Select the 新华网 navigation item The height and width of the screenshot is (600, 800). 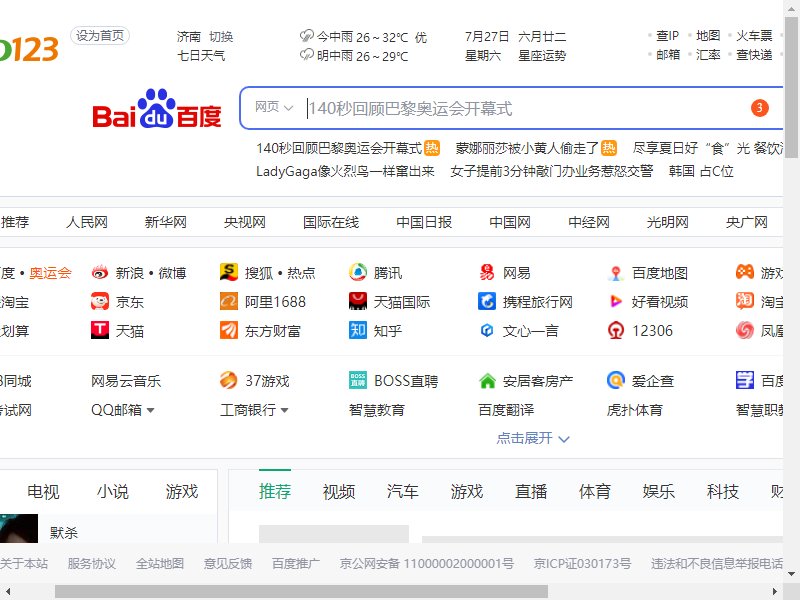(x=165, y=222)
